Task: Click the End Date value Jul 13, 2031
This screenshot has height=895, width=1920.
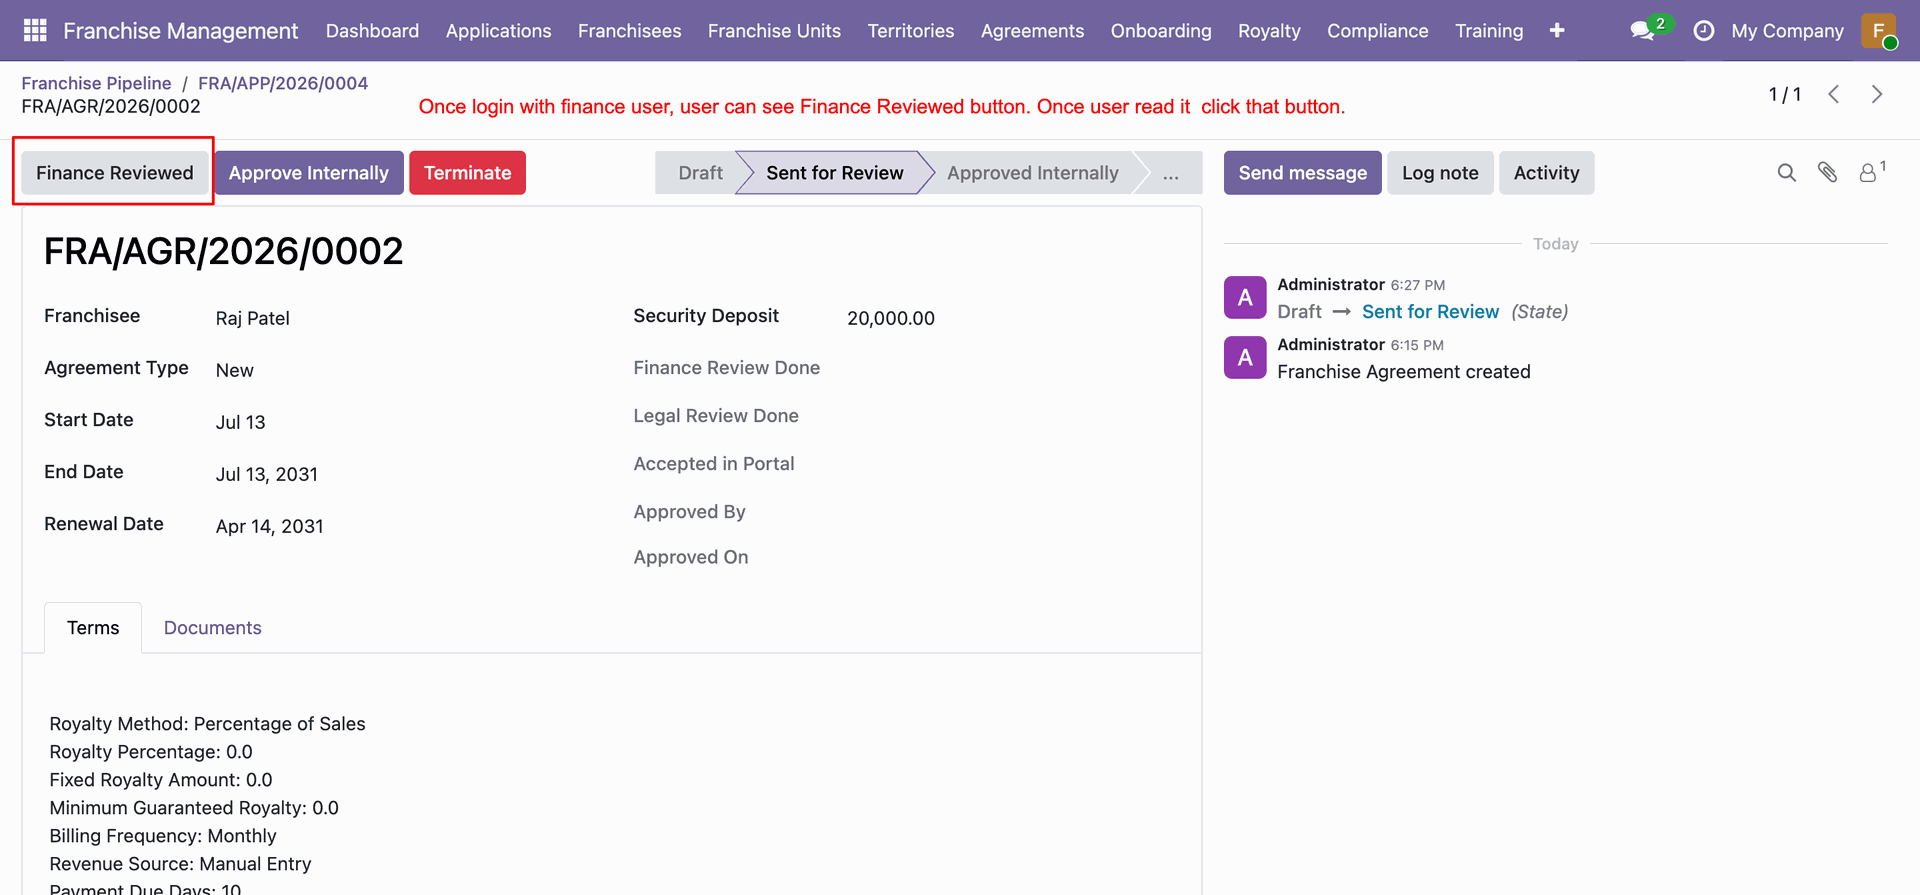Action: click(267, 474)
